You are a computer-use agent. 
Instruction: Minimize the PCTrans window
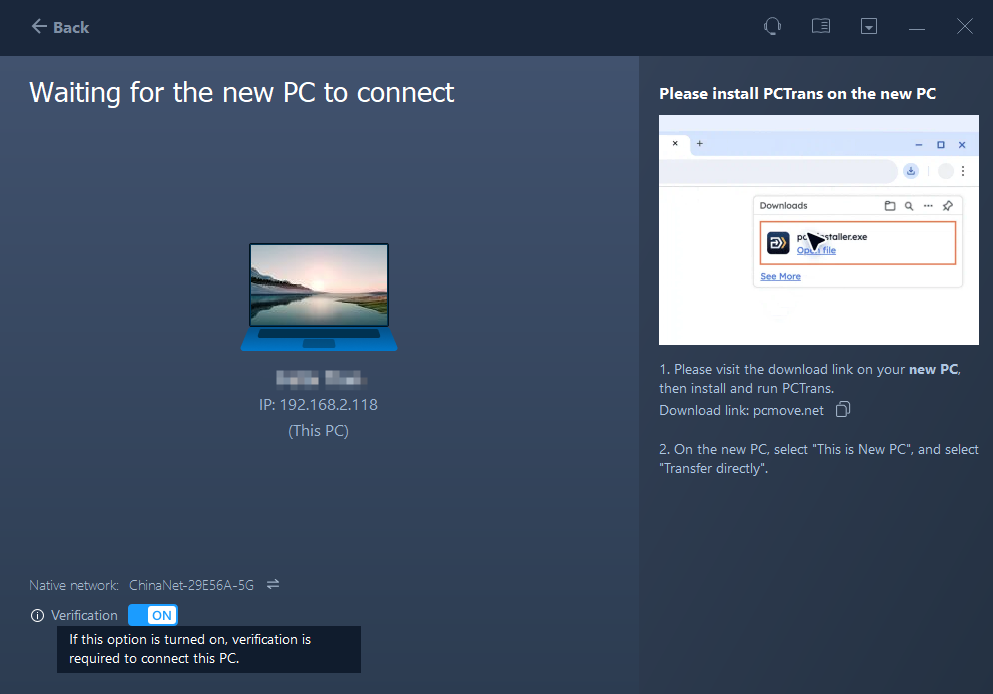pos(916,27)
